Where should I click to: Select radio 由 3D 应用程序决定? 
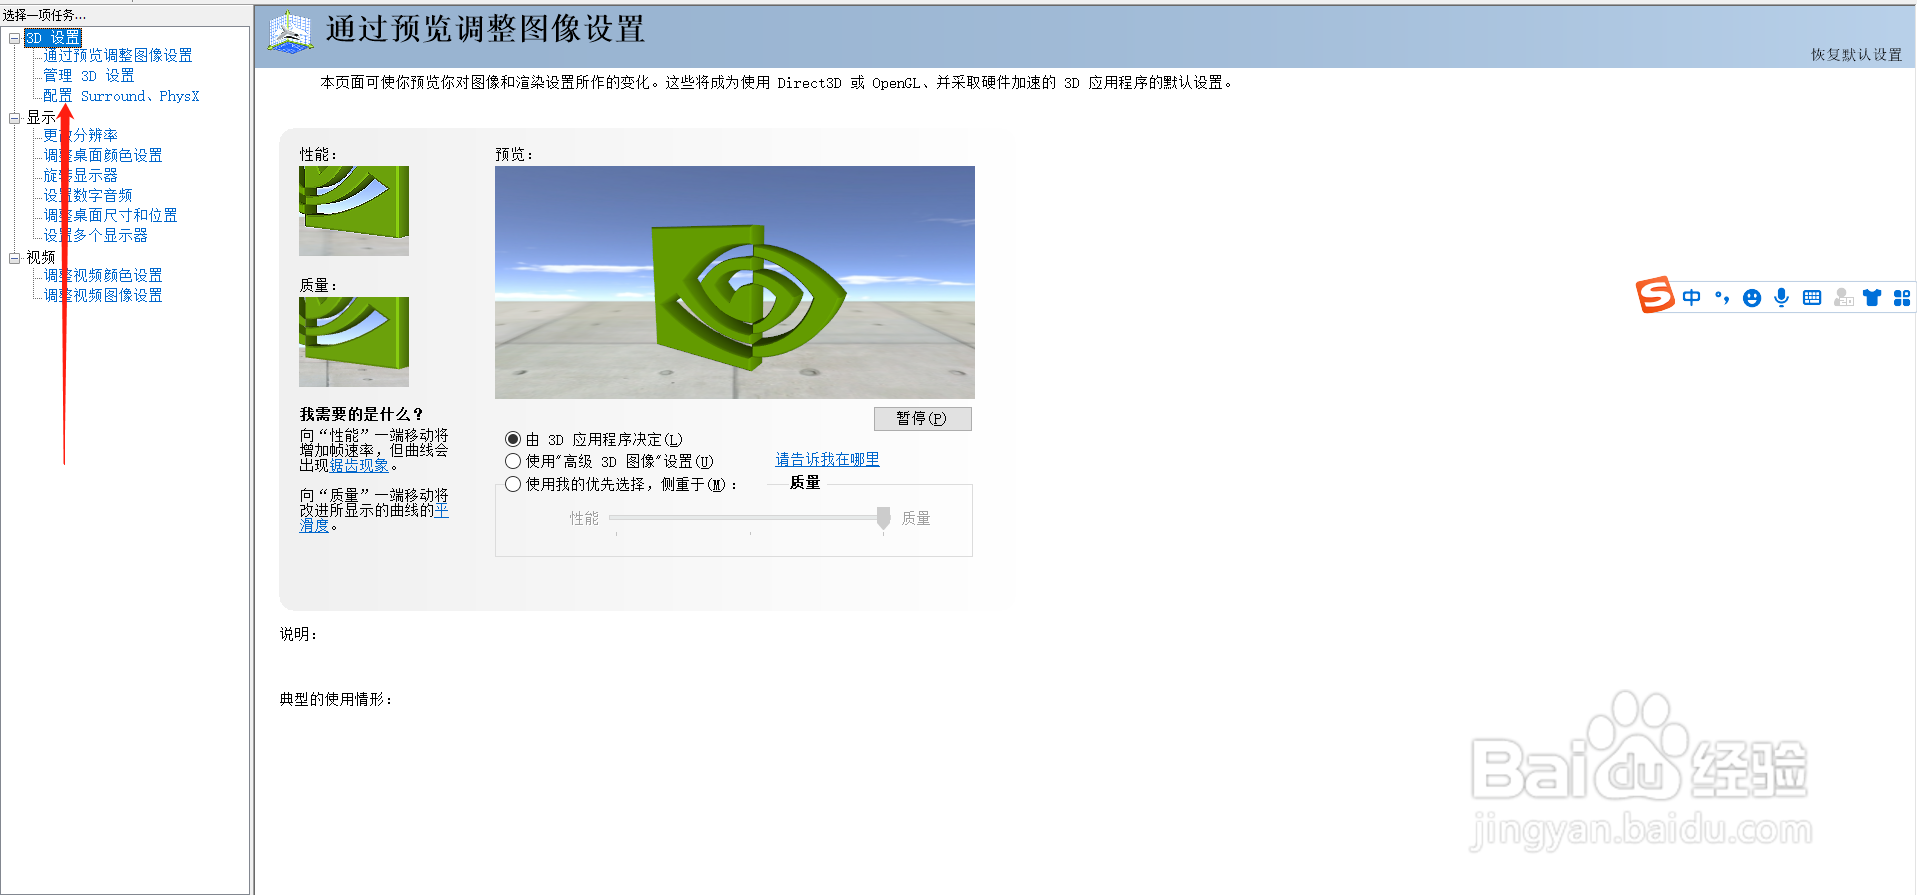[513, 439]
